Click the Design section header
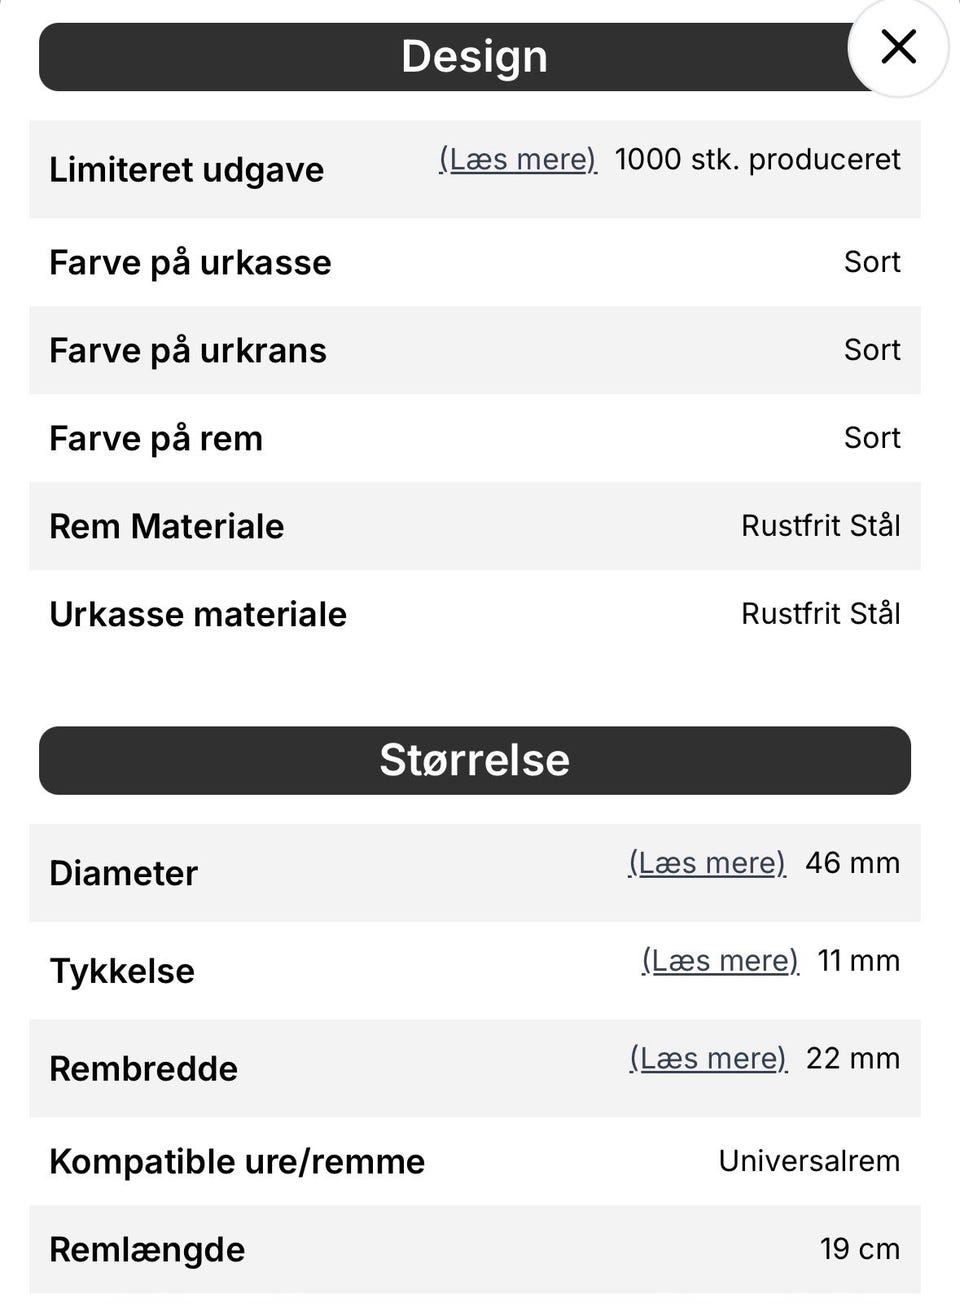Image resolution: width=960 pixels, height=1303 pixels. click(474, 57)
